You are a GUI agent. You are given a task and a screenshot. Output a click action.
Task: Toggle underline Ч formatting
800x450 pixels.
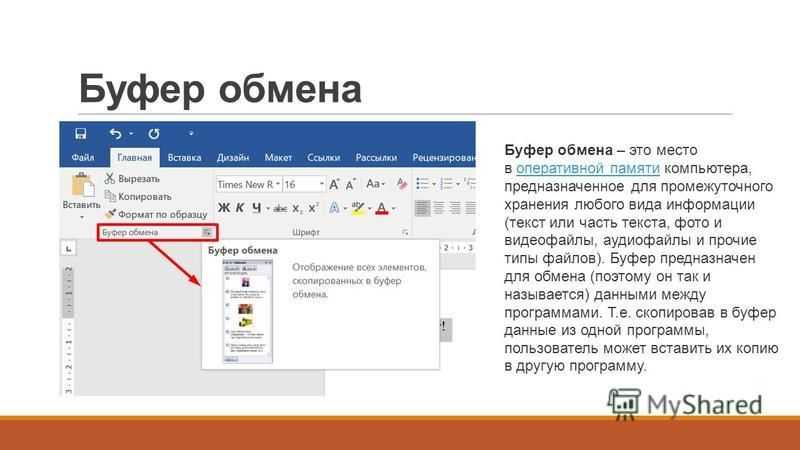coord(256,208)
